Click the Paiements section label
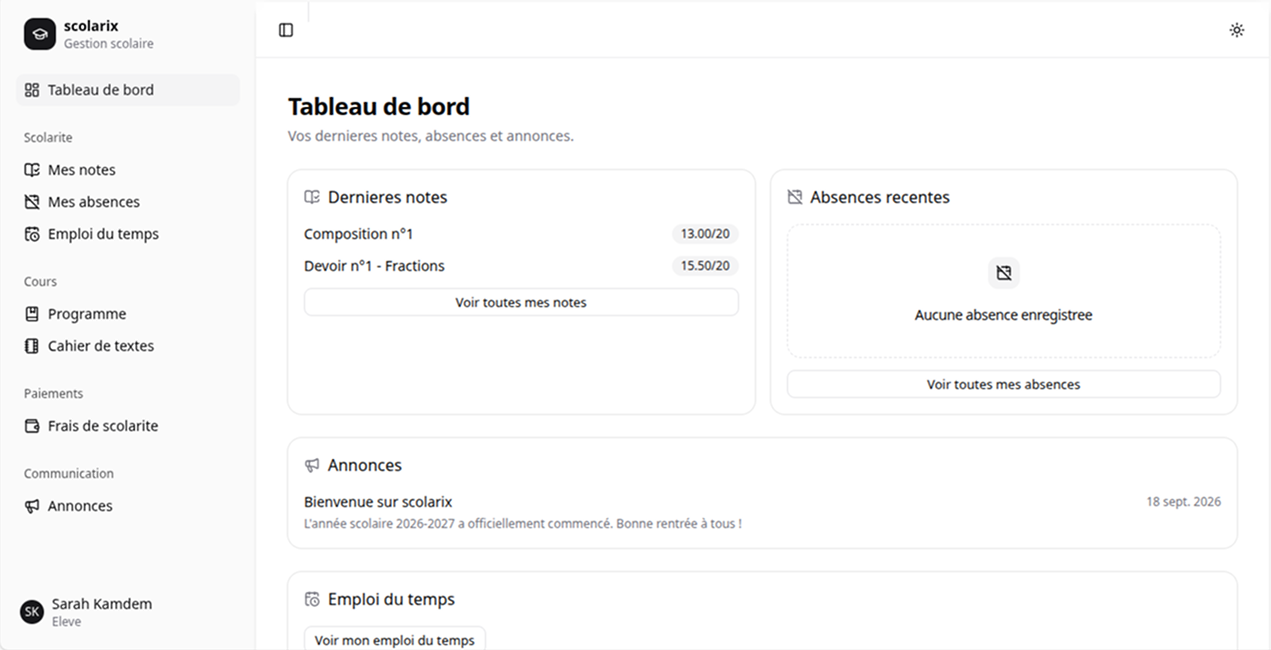 coord(53,394)
